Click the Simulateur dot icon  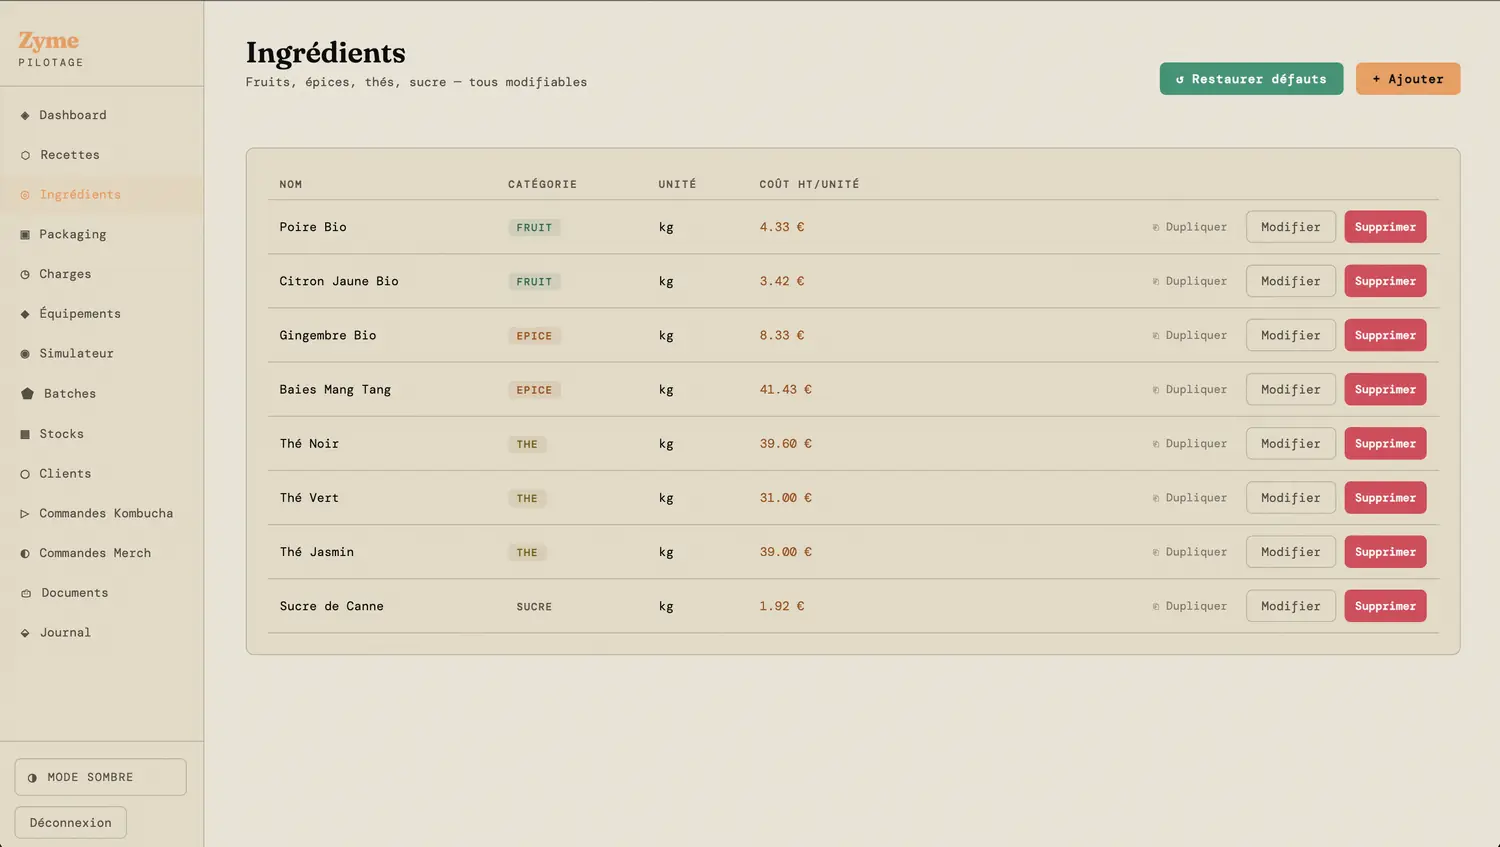coord(25,354)
